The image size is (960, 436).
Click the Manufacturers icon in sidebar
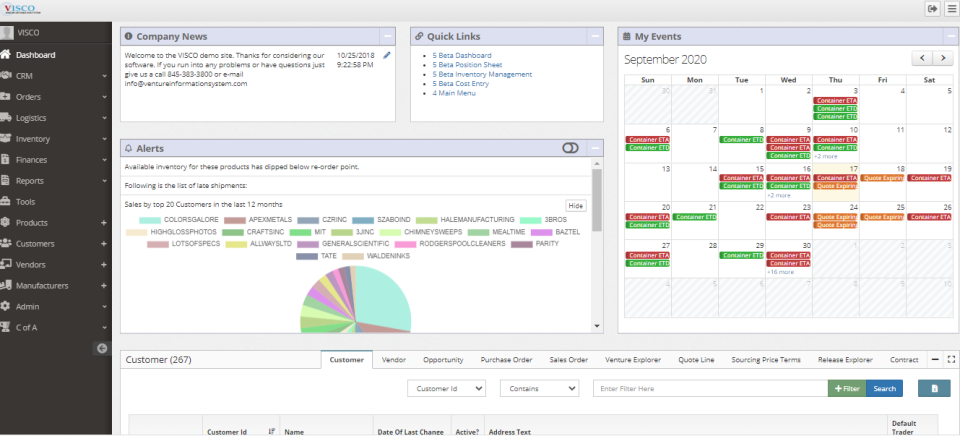[x=6, y=285]
